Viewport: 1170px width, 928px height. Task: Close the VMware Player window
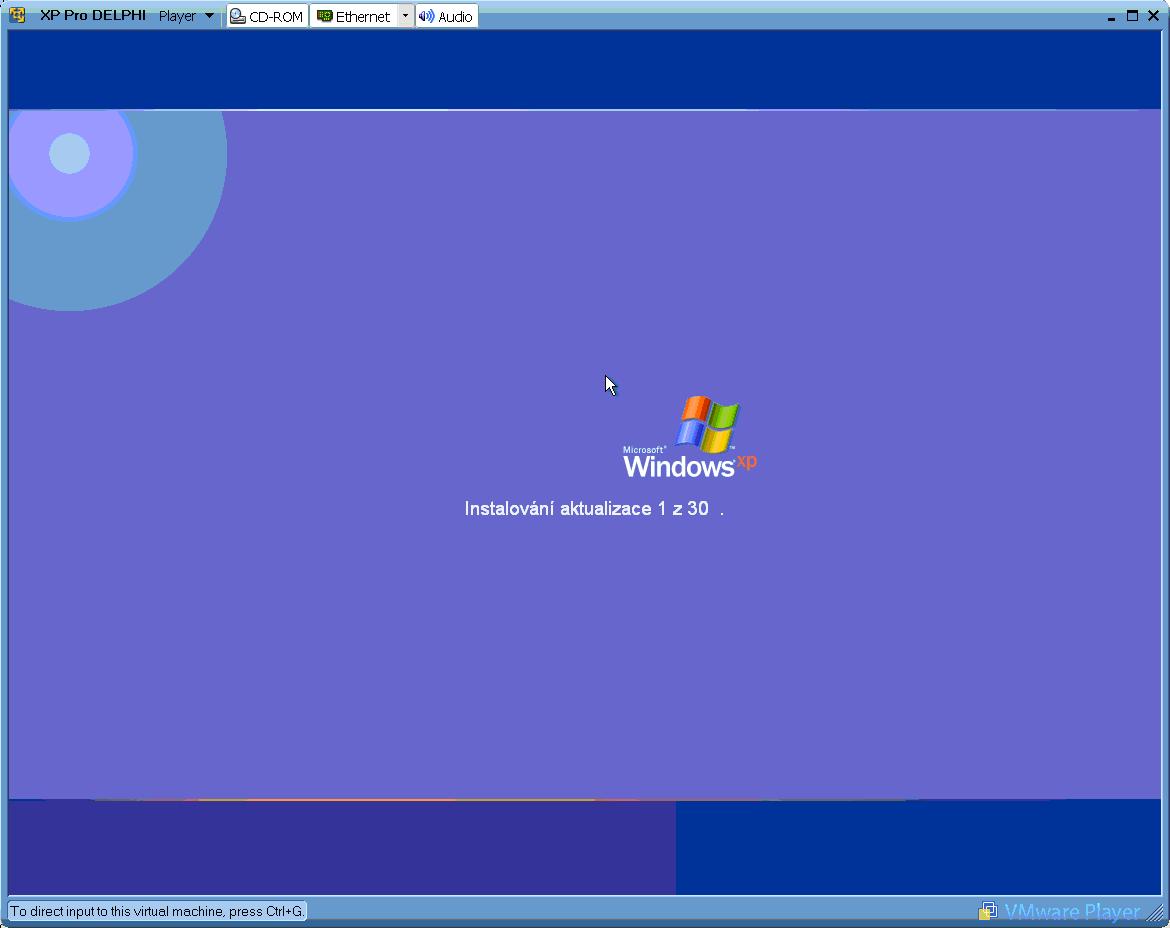click(1153, 16)
